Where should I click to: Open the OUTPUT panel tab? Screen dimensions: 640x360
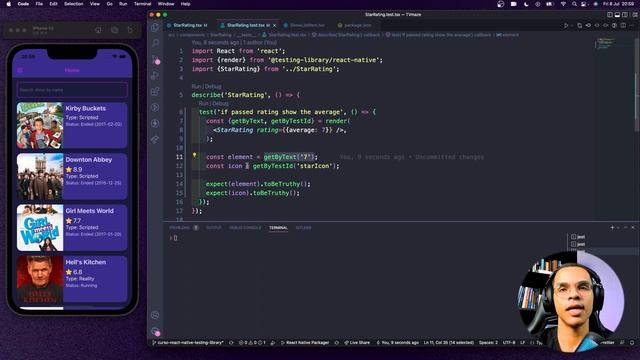click(x=213, y=228)
